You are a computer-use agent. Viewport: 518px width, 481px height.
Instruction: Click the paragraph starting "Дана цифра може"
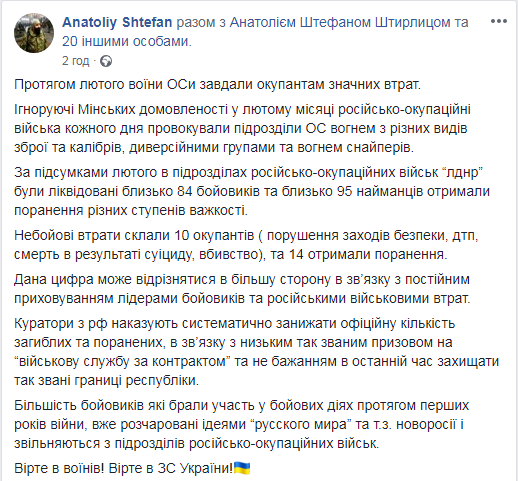click(x=242, y=289)
